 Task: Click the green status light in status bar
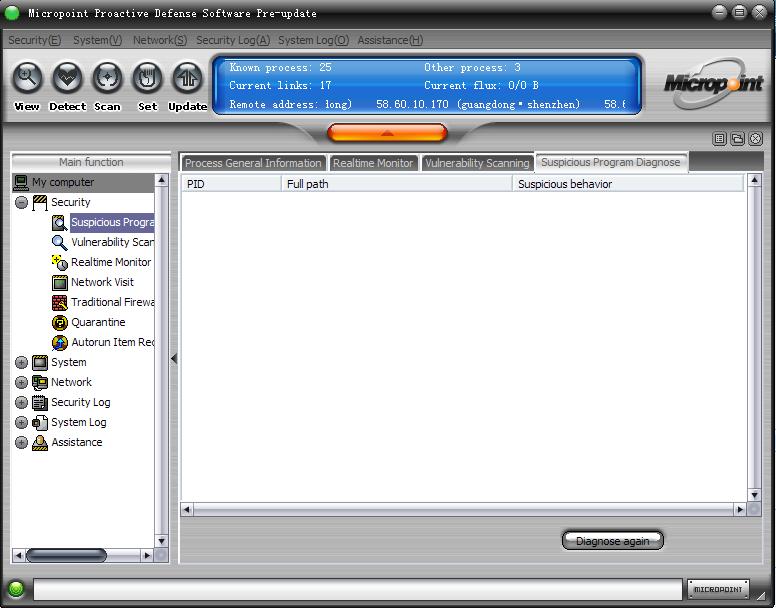click(16, 589)
